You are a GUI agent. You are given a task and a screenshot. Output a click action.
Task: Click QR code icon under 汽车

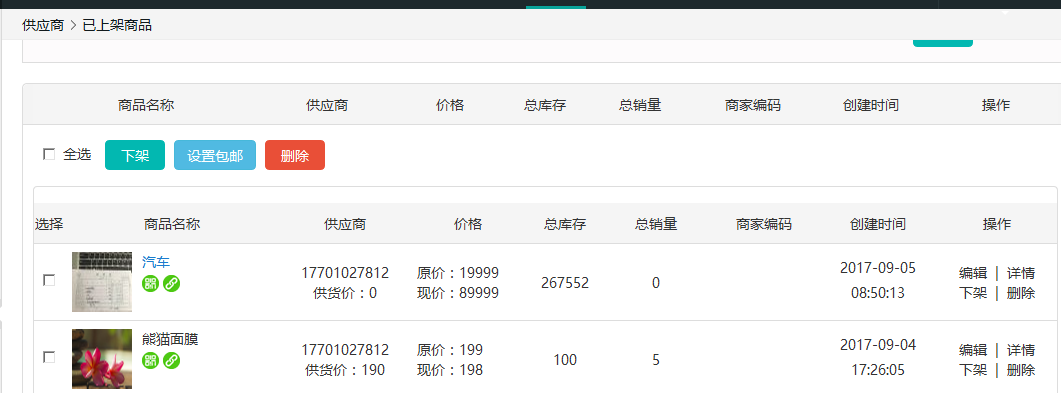click(x=150, y=283)
